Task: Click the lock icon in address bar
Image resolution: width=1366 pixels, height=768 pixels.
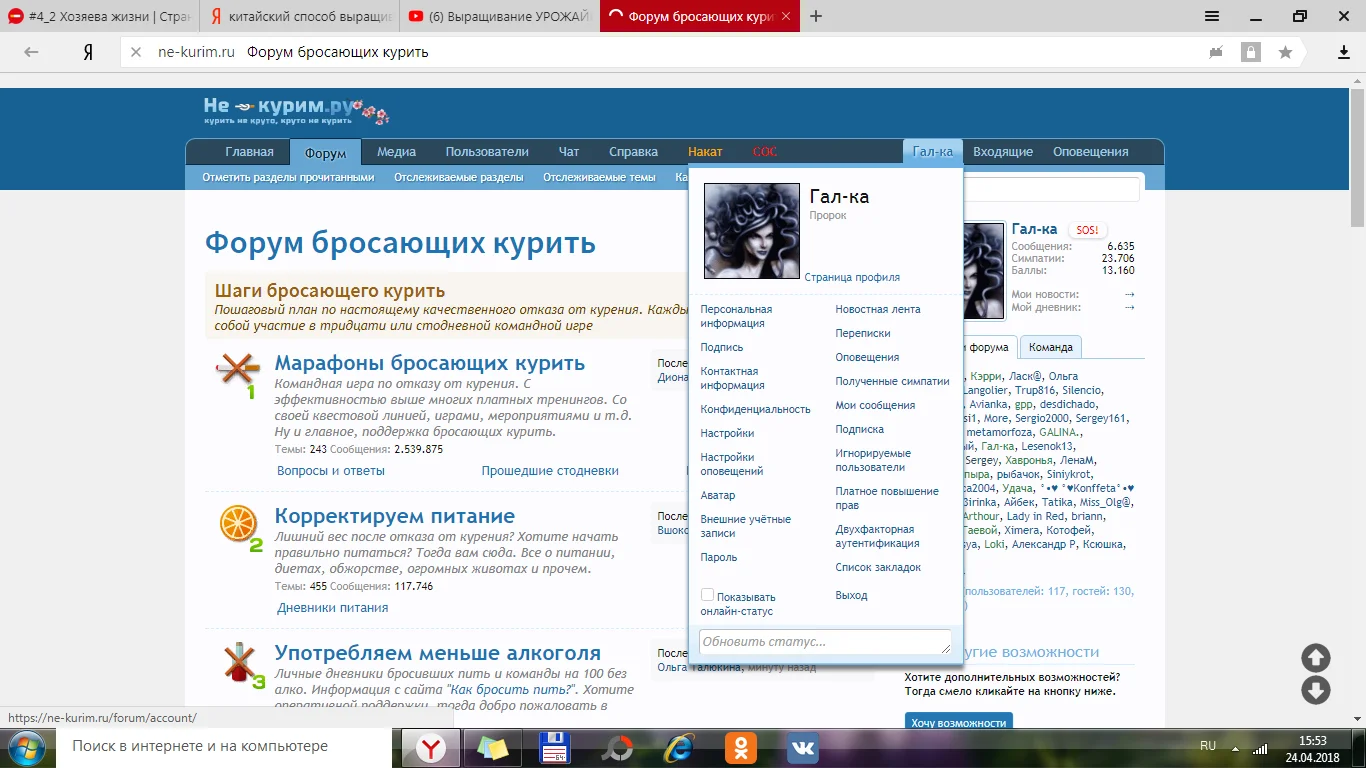Action: (x=1250, y=52)
